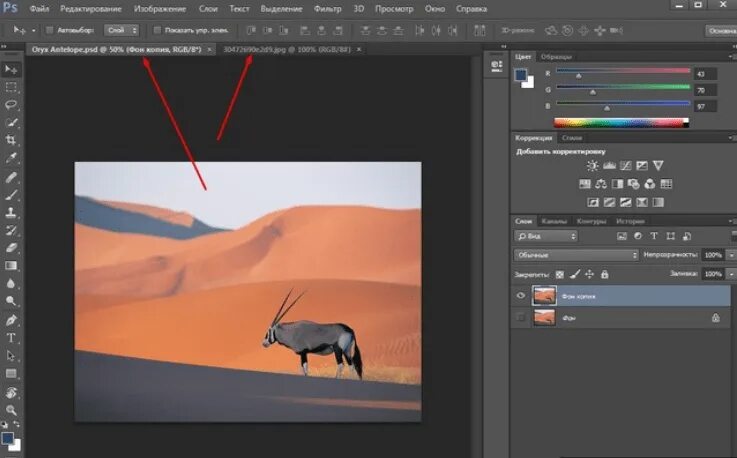Select the Eyedropper tool
This screenshot has width=737, height=458.
[11, 158]
